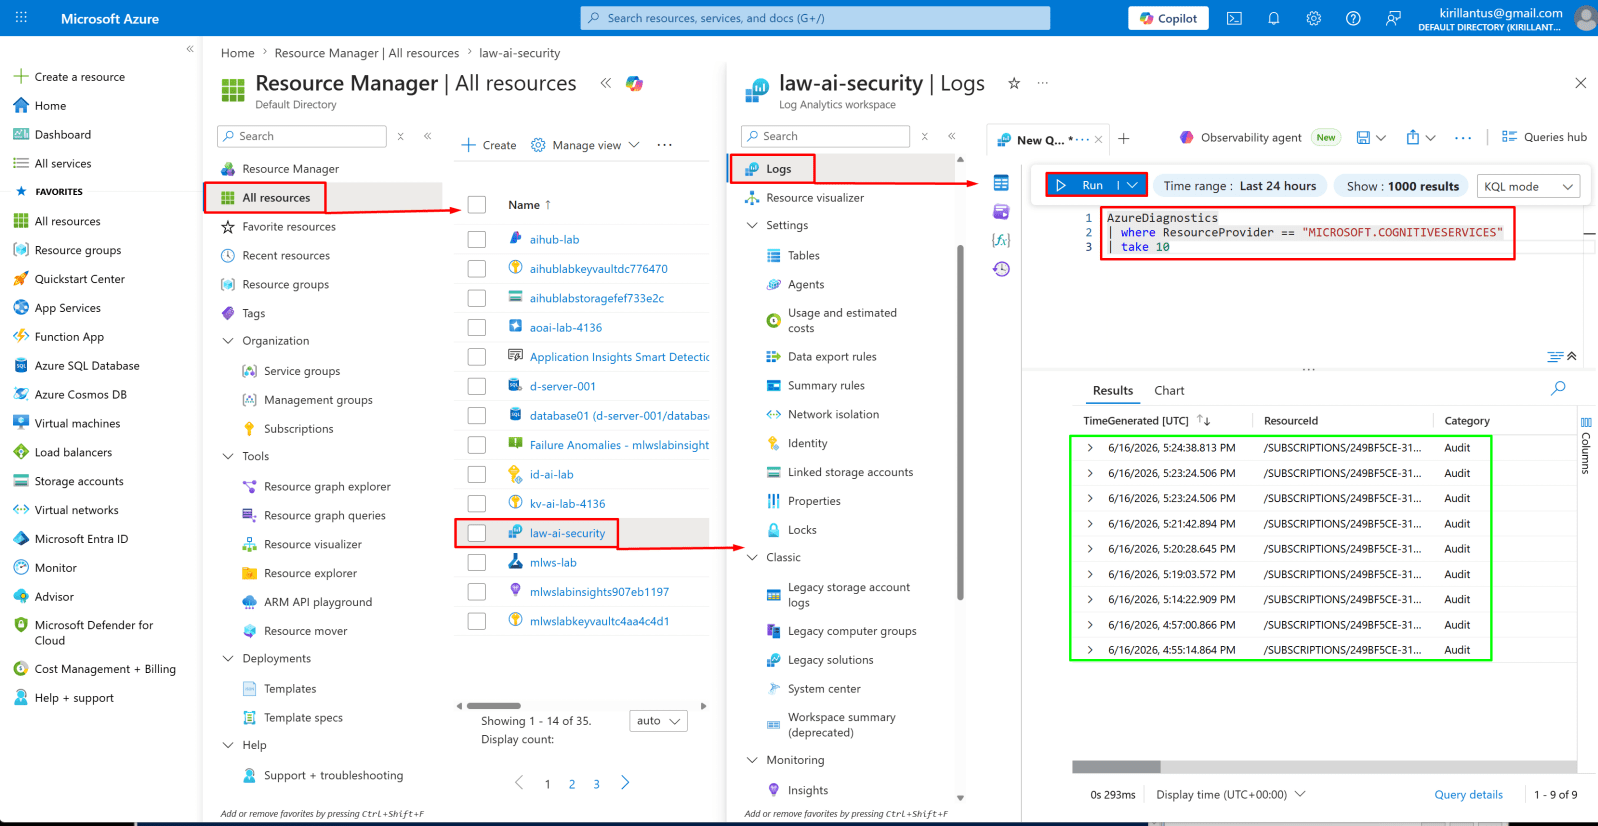Image resolution: width=1598 pixels, height=826 pixels.
Task: Open the functions fx icon in Logs sidebar
Action: [1001, 240]
